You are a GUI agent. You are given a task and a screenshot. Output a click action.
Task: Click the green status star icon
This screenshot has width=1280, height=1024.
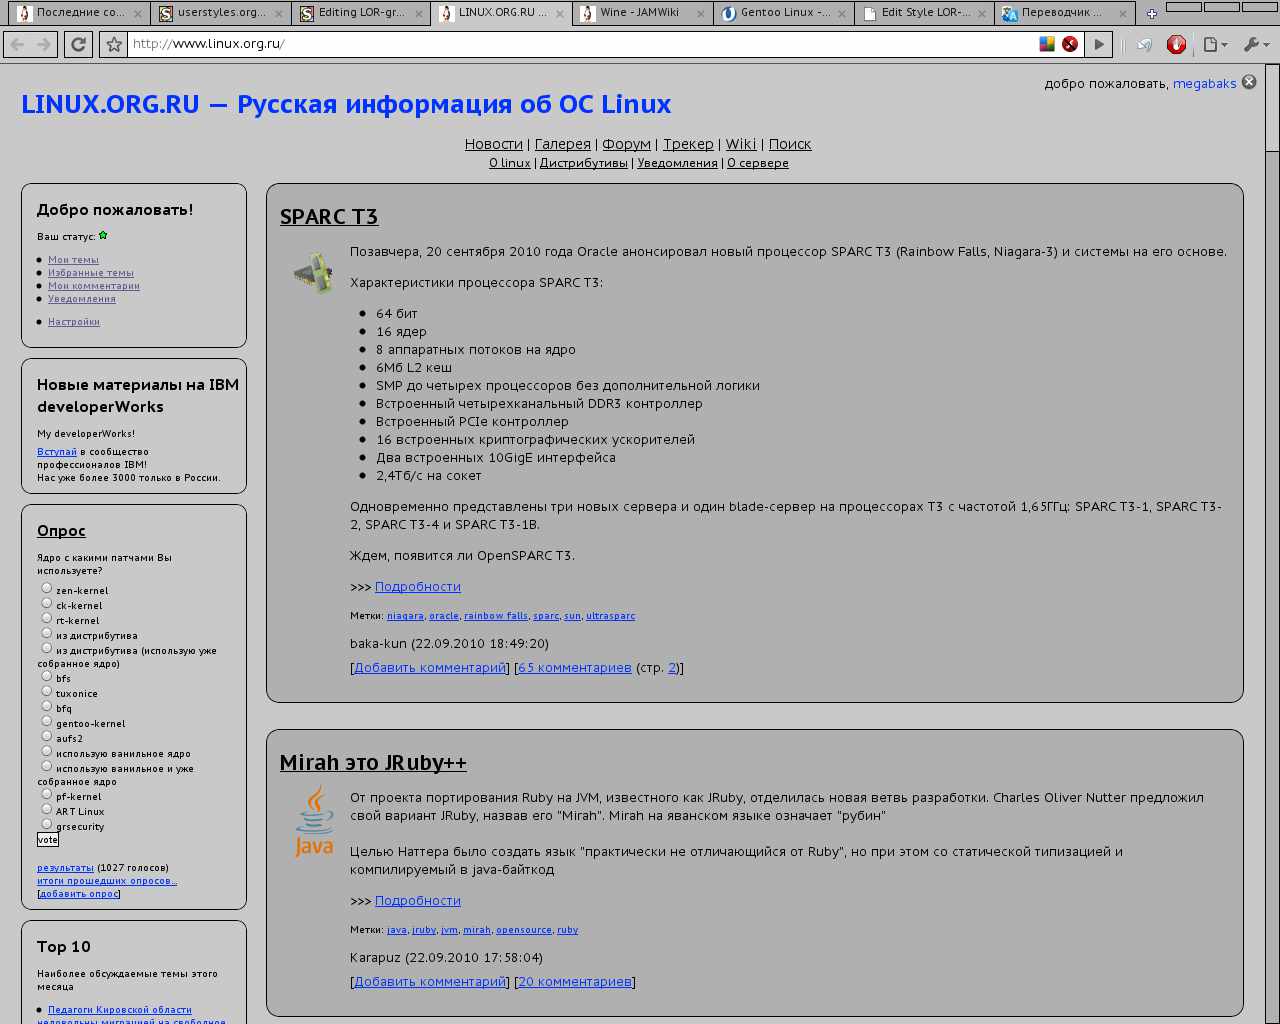click(103, 236)
